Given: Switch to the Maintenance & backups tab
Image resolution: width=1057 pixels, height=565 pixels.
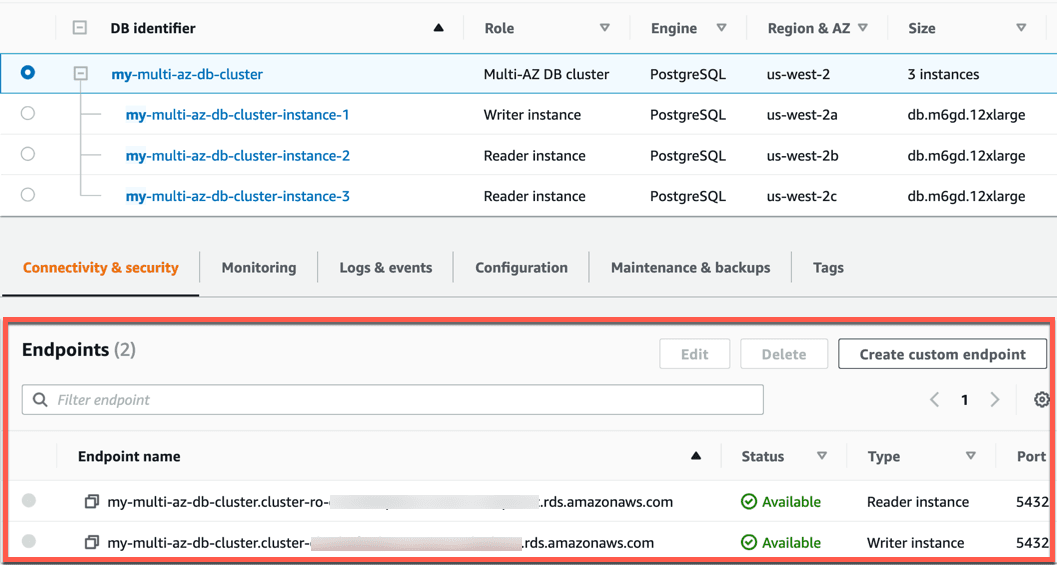Looking at the screenshot, I should pyautogui.click(x=690, y=268).
